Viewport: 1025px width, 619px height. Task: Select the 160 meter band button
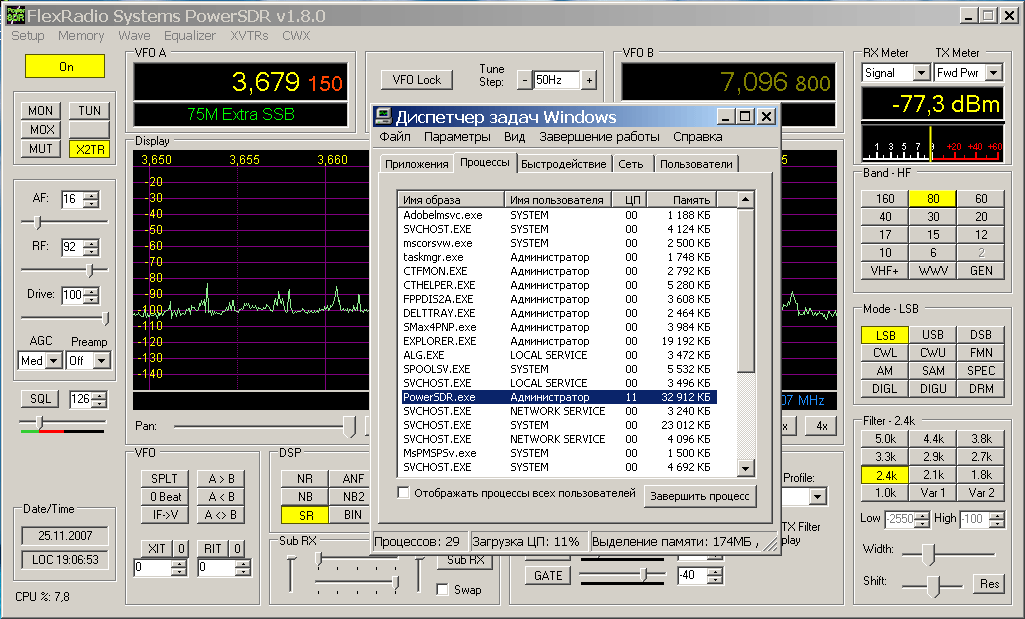[885, 199]
